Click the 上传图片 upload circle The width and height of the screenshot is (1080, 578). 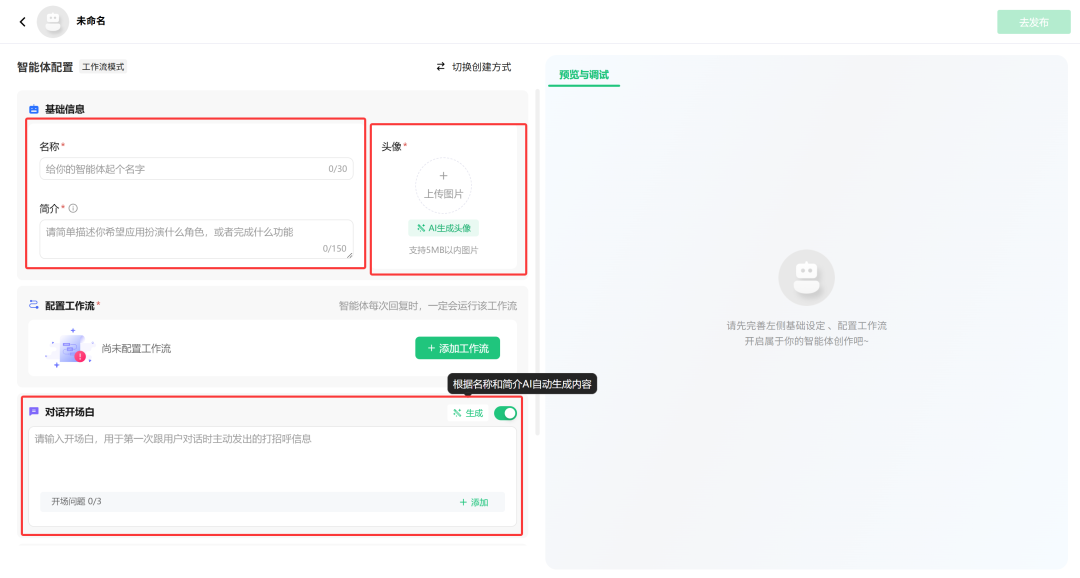443,185
